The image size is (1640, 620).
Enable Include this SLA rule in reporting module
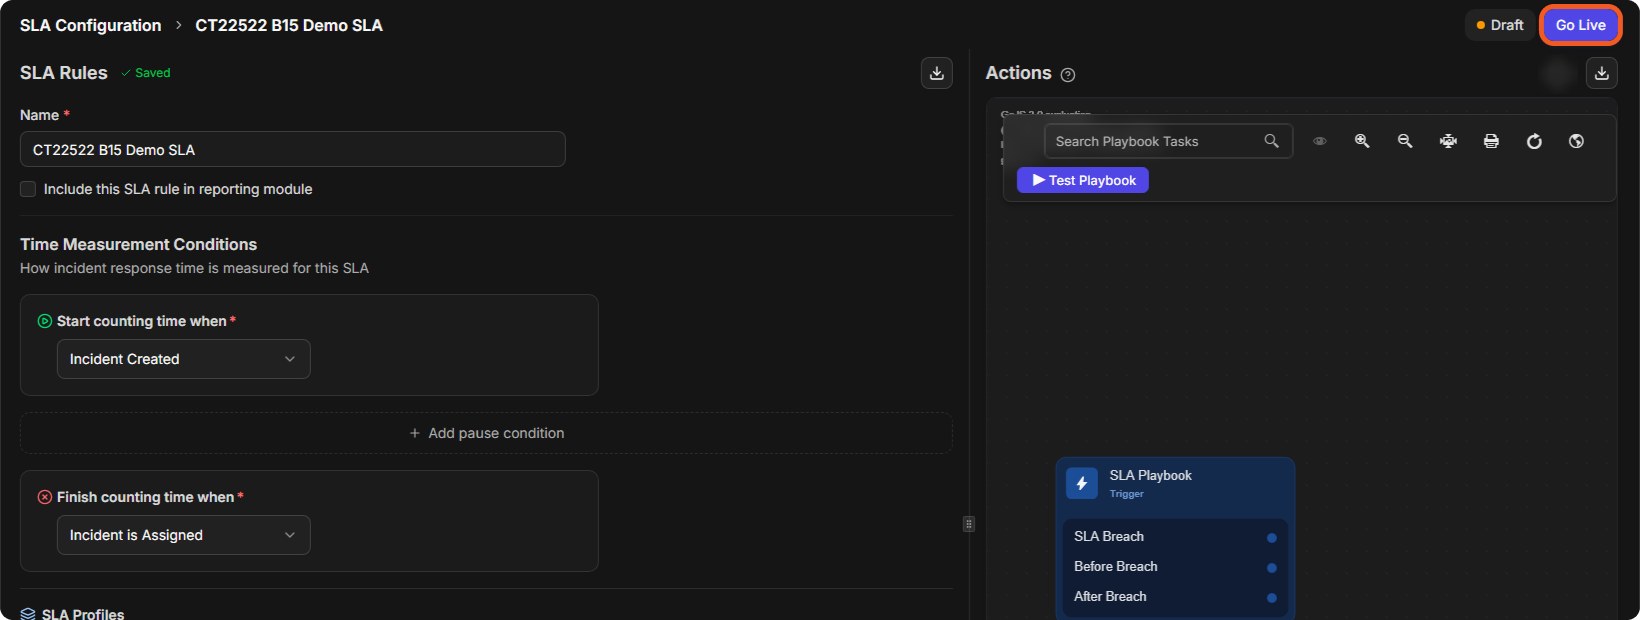pos(28,189)
